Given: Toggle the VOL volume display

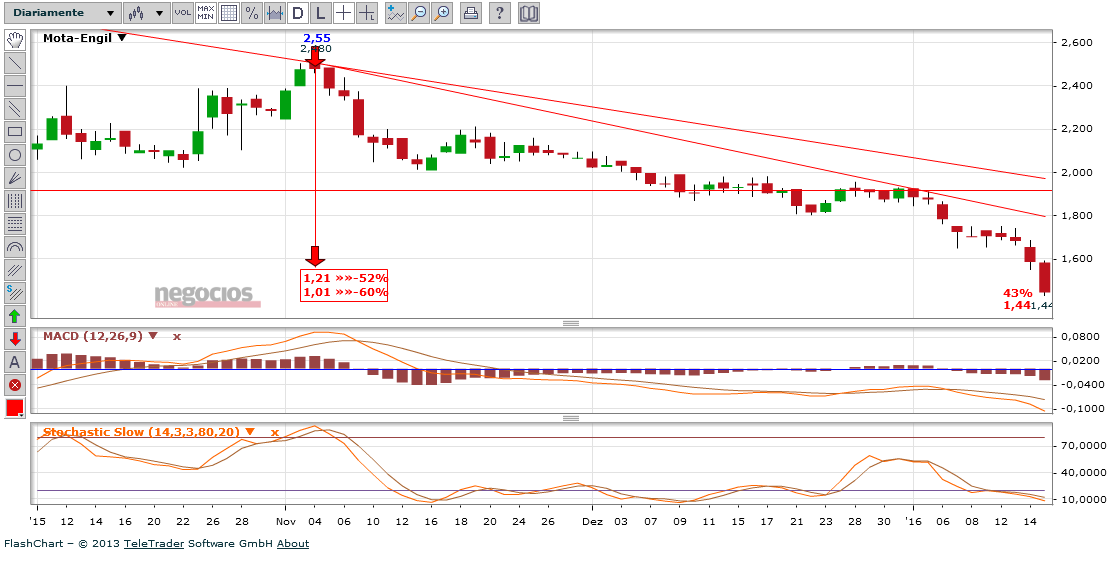Looking at the screenshot, I should 183,13.
